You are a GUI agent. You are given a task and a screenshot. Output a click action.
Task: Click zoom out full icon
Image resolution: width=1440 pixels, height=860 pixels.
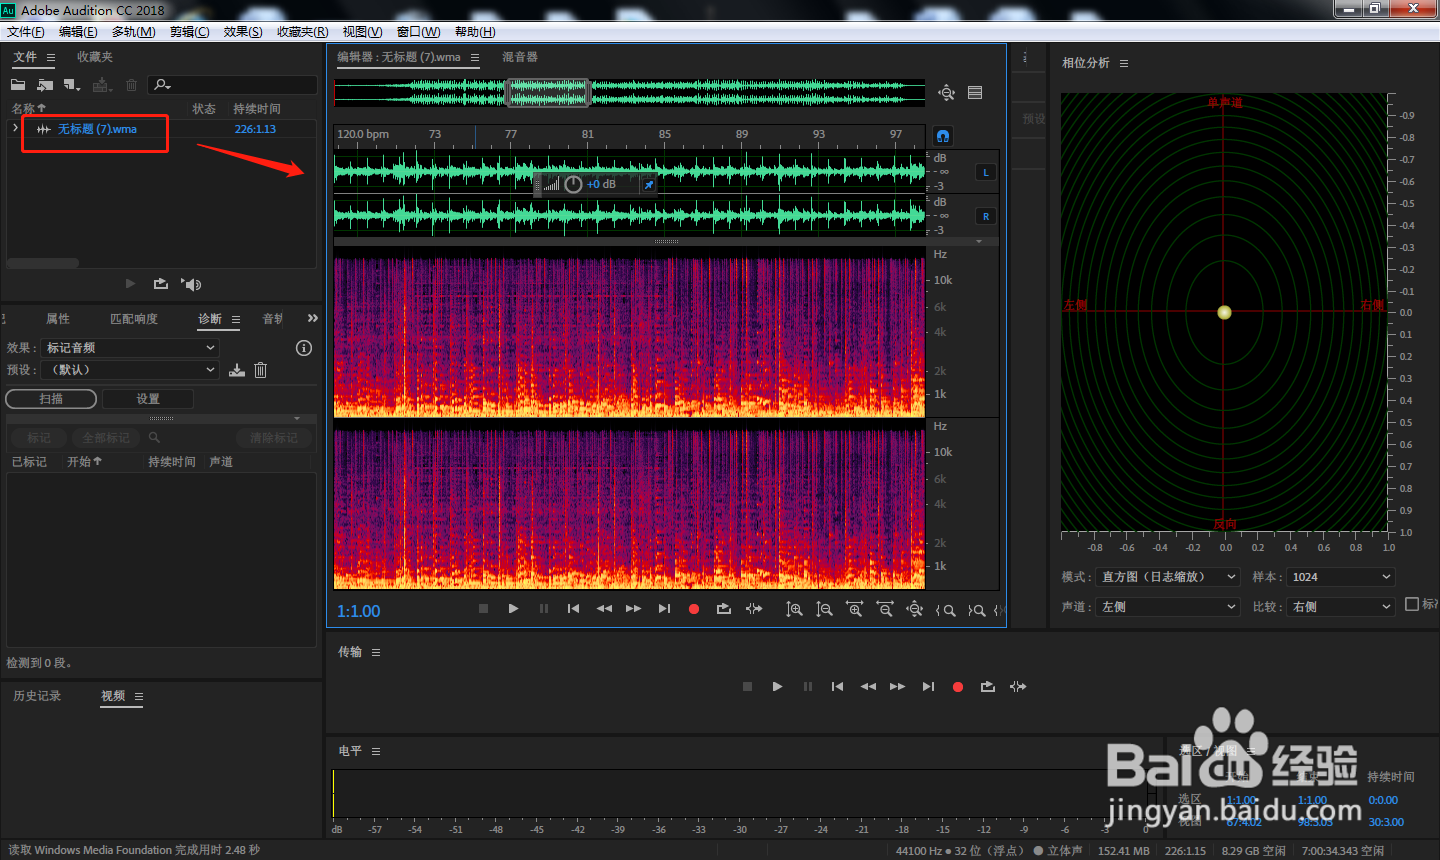coord(914,609)
